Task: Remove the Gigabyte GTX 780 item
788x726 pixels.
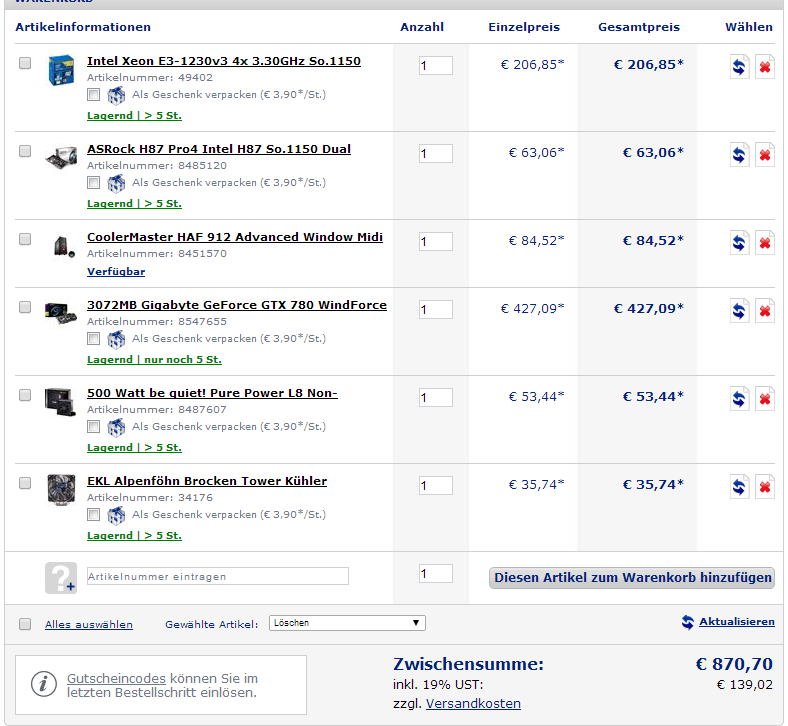Action: 764,310
